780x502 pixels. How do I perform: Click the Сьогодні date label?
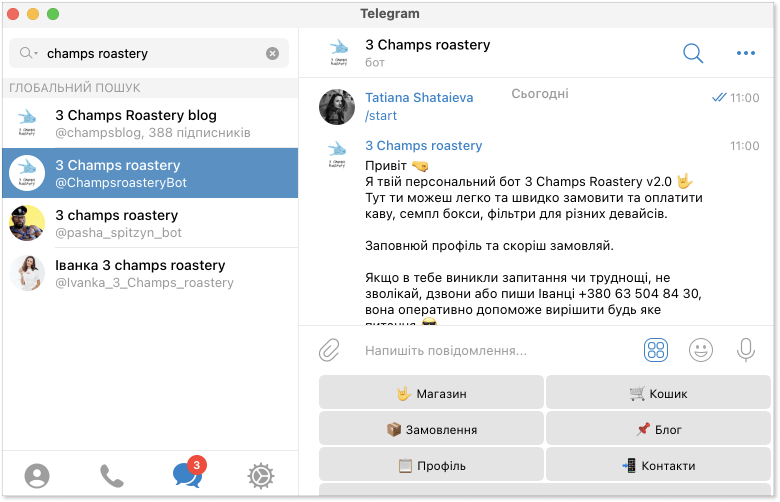pos(540,94)
